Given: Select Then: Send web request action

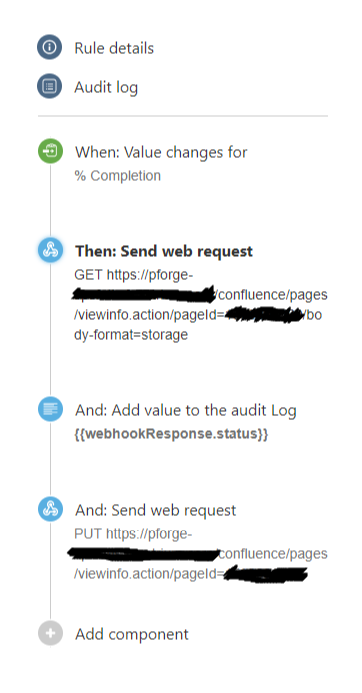Looking at the screenshot, I should tap(164, 251).
